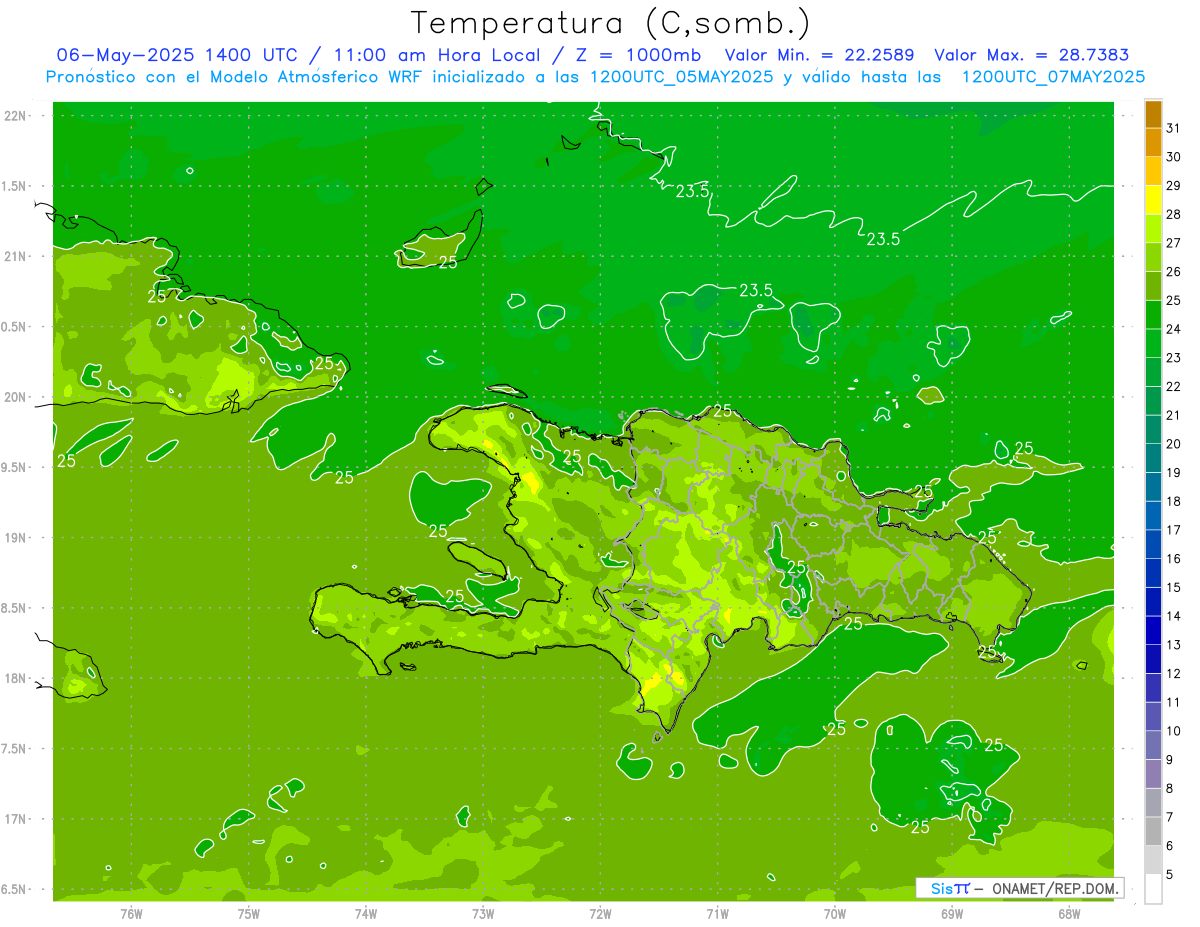
Task: Click the "76W" longitude axis label
Action: click(x=131, y=914)
